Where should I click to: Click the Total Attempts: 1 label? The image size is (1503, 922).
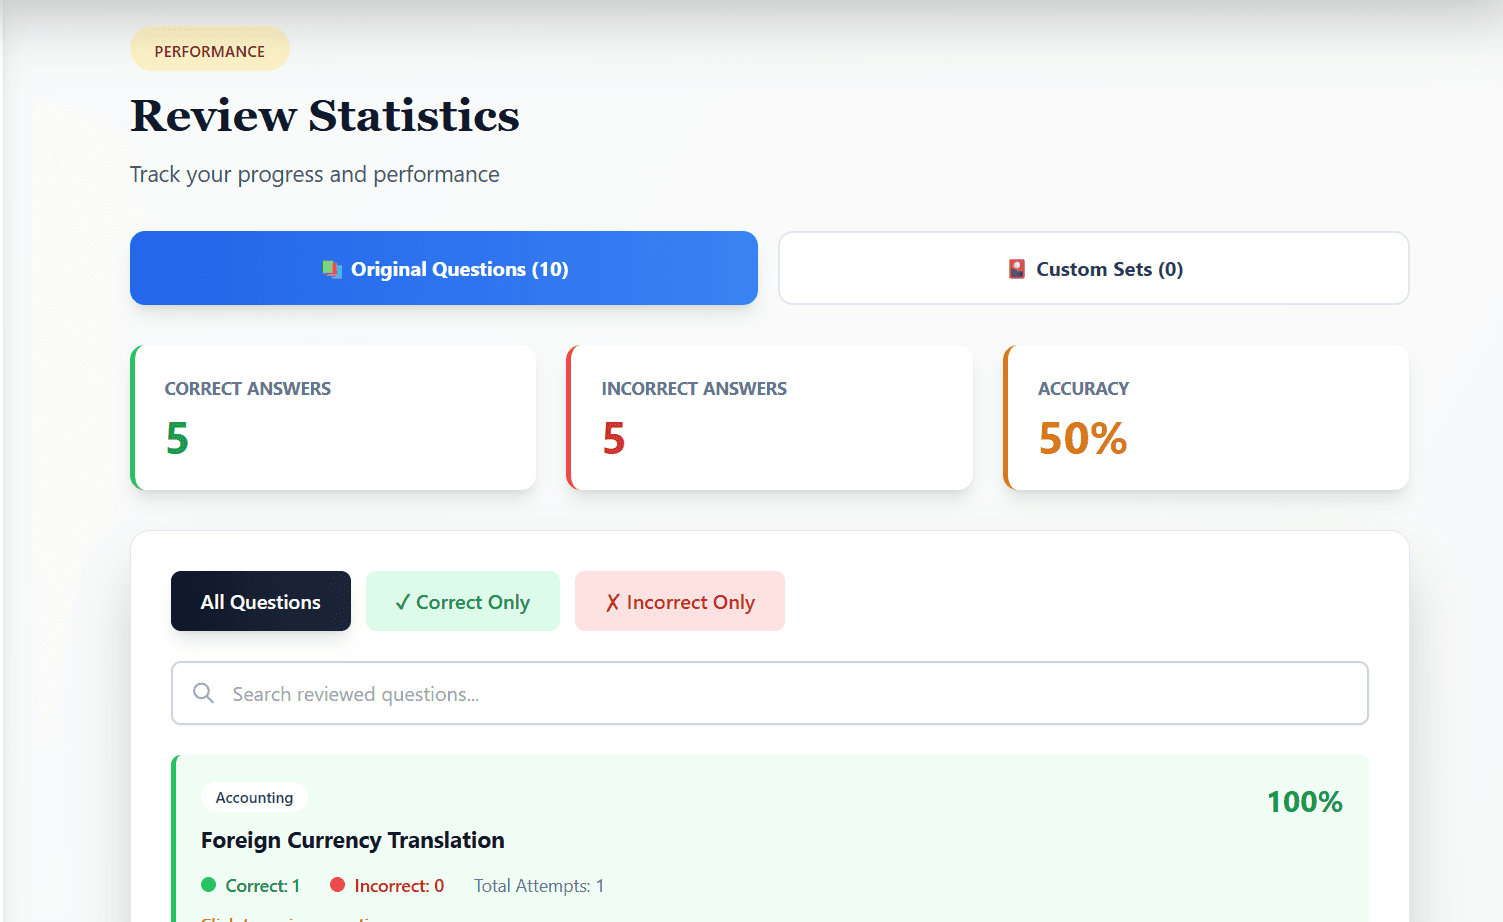[538, 885]
